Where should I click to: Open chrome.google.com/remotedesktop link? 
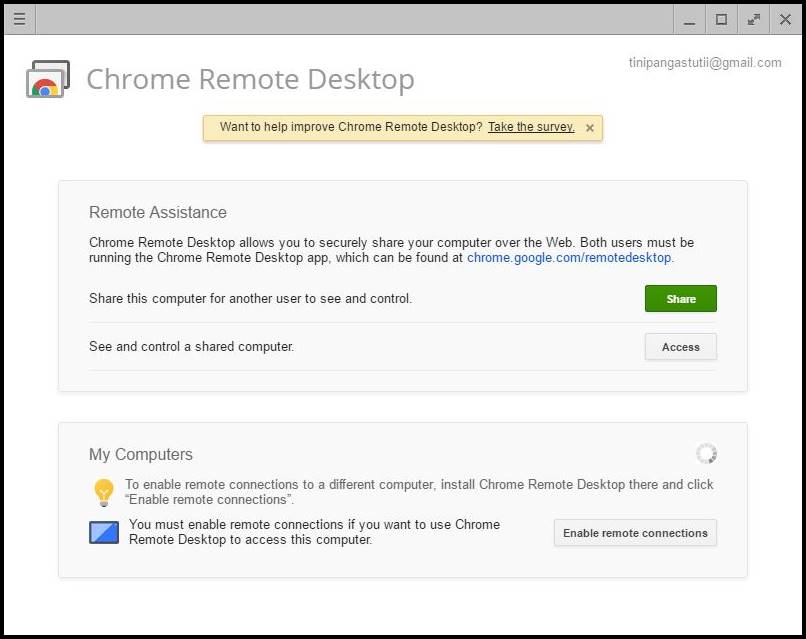(x=569, y=258)
